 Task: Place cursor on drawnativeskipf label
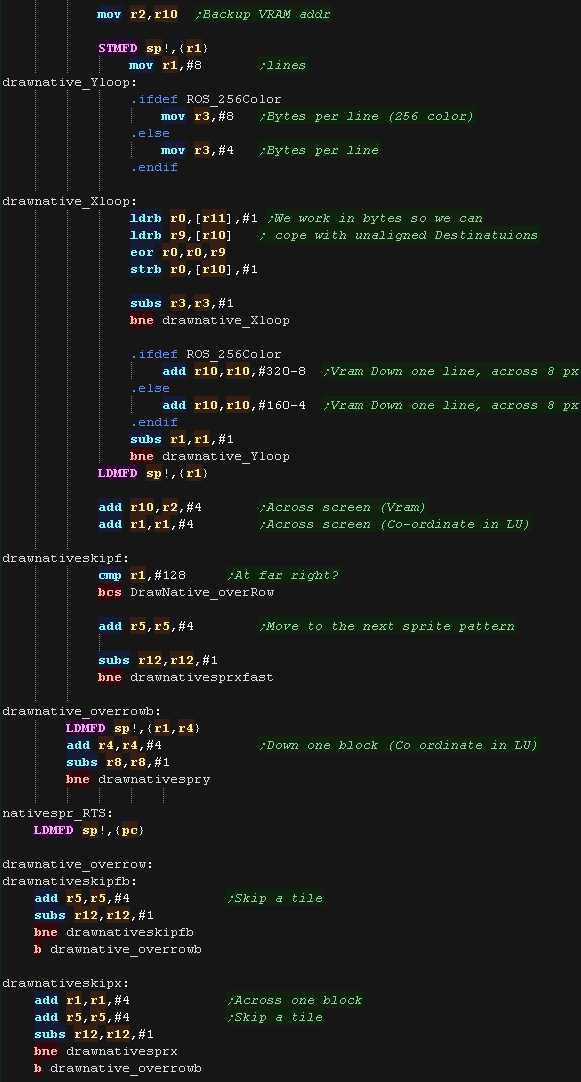coord(66,558)
